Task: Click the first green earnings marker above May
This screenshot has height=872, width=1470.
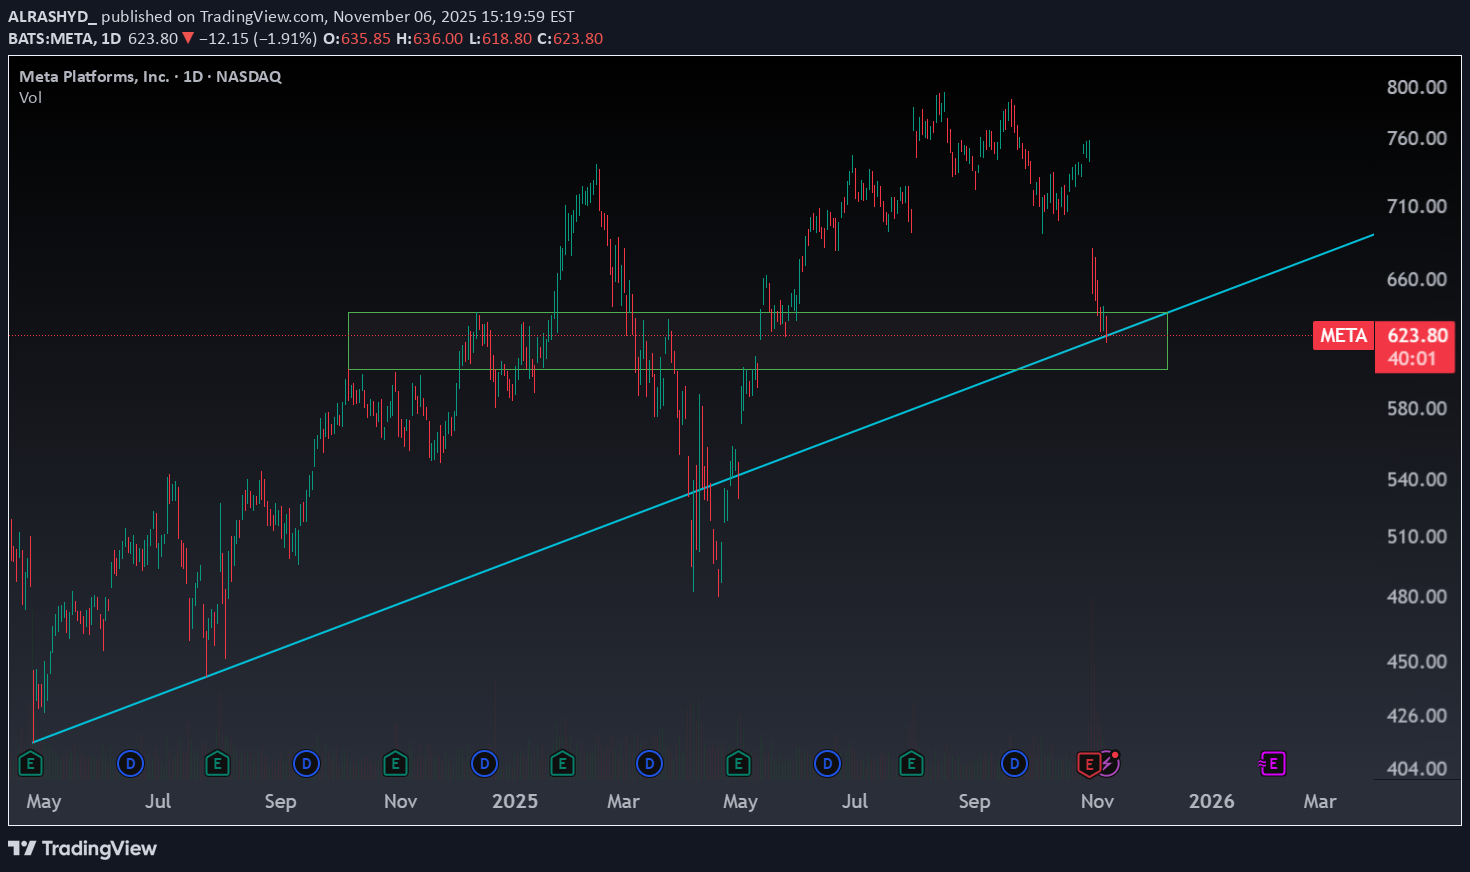Action: point(30,765)
